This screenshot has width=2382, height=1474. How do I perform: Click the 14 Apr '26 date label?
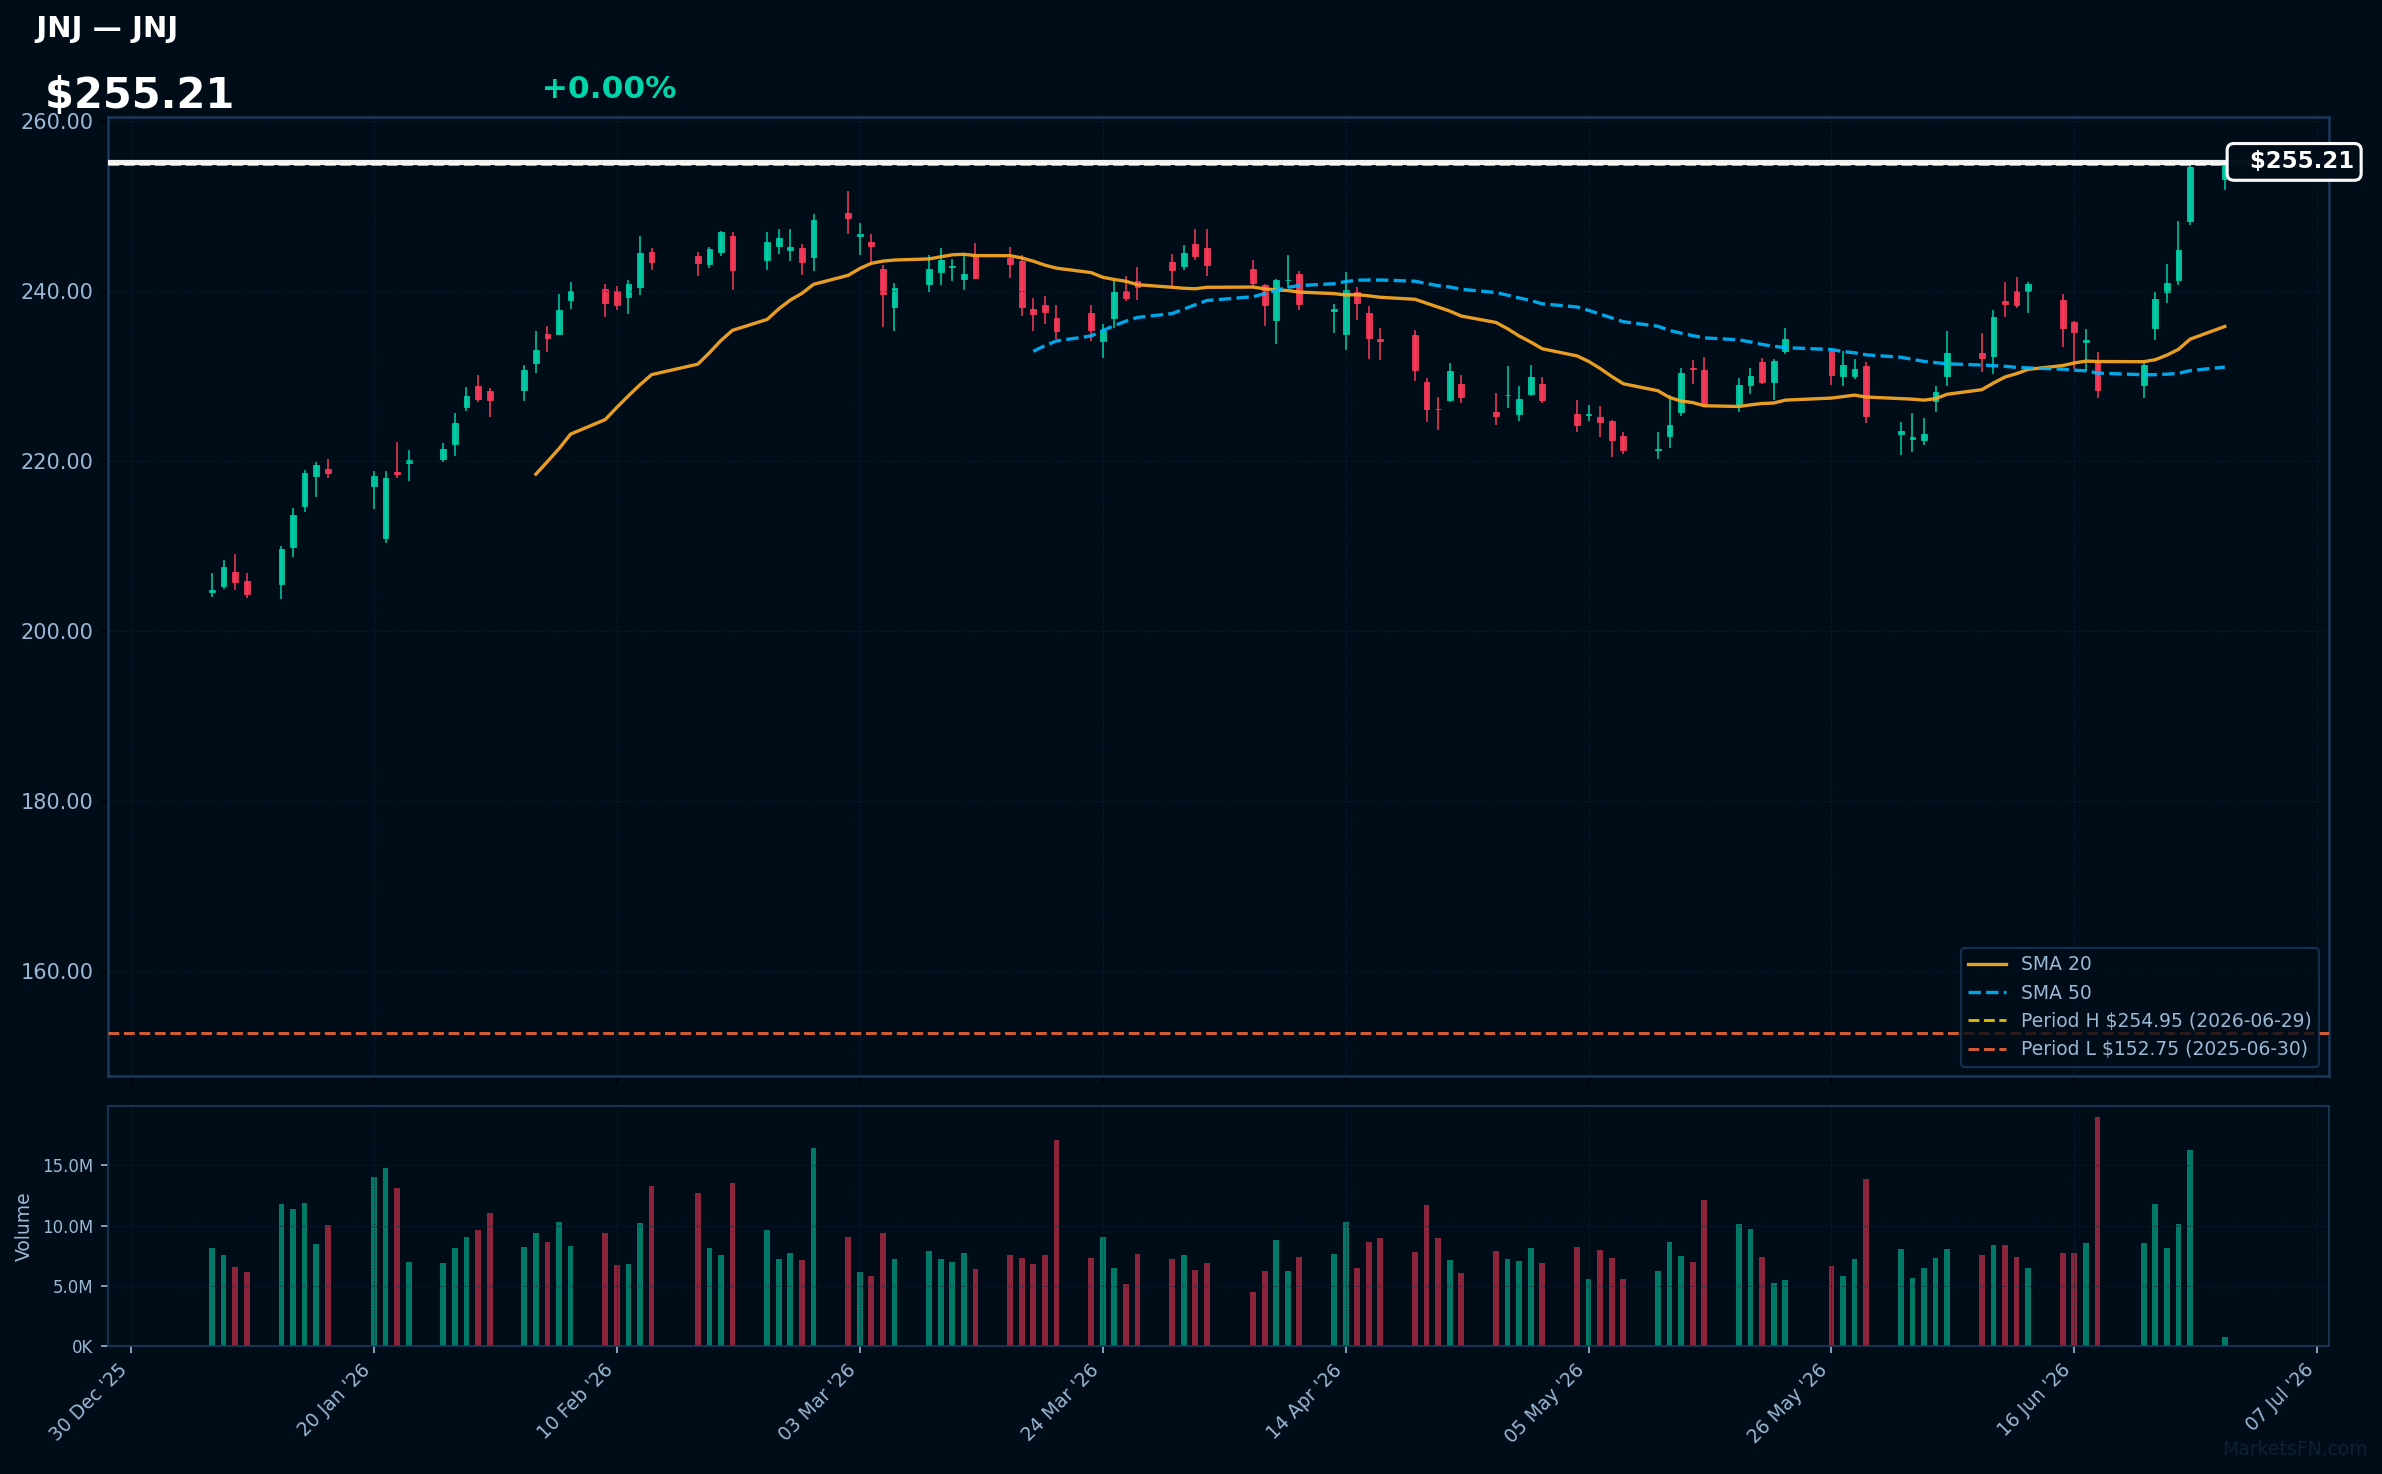(1304, 1401)
